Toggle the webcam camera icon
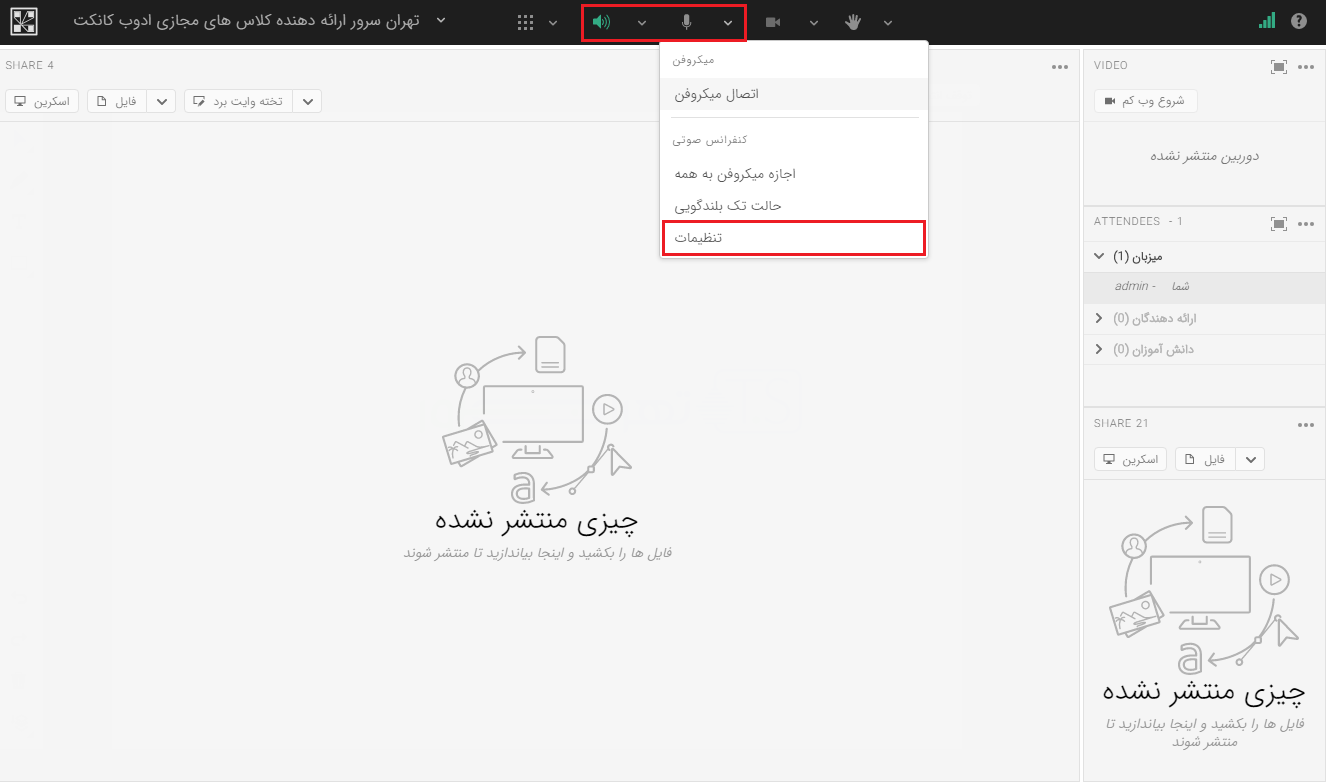The image size is (1326, 784). [x=773, y=22]
